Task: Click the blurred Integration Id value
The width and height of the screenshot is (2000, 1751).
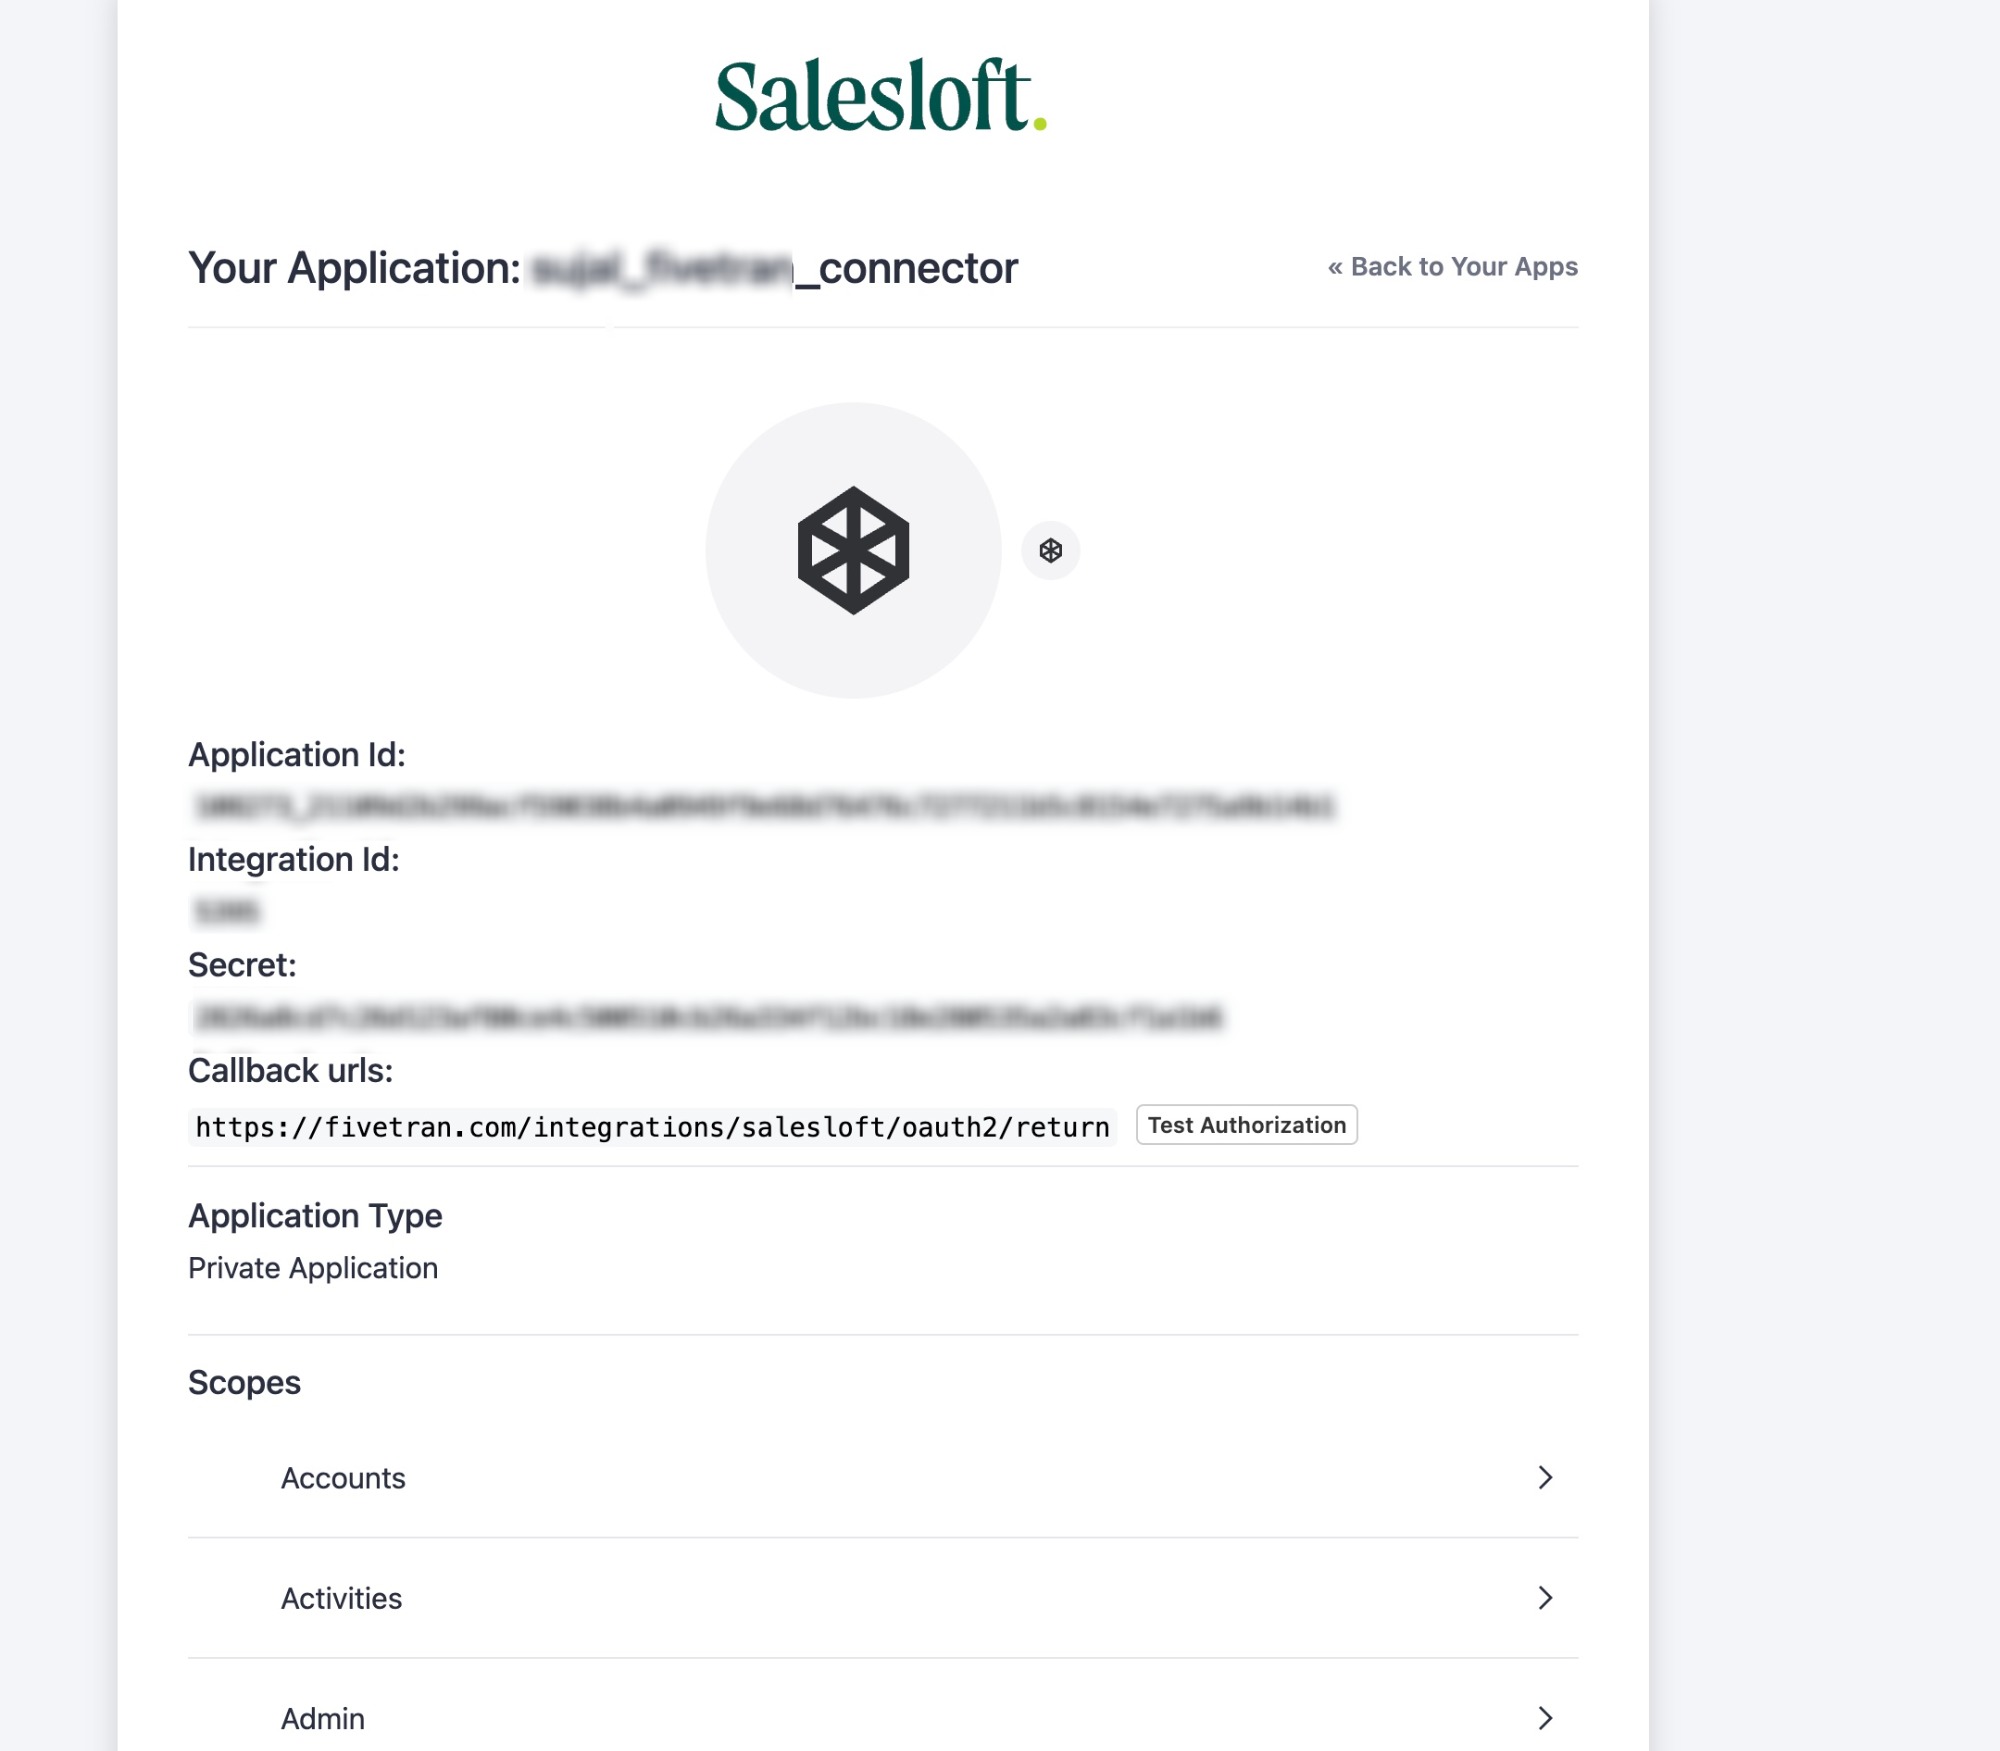Action: tap(226, 911)
